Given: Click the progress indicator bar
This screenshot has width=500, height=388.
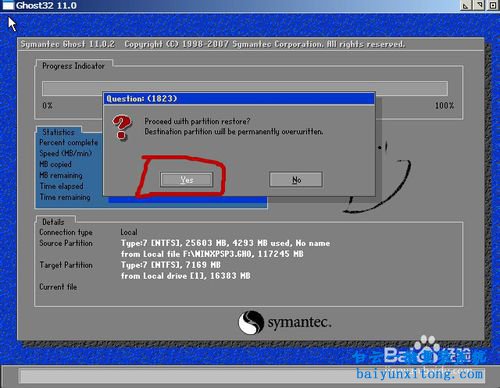Looking at the screenshot, I should pos(245,88).
